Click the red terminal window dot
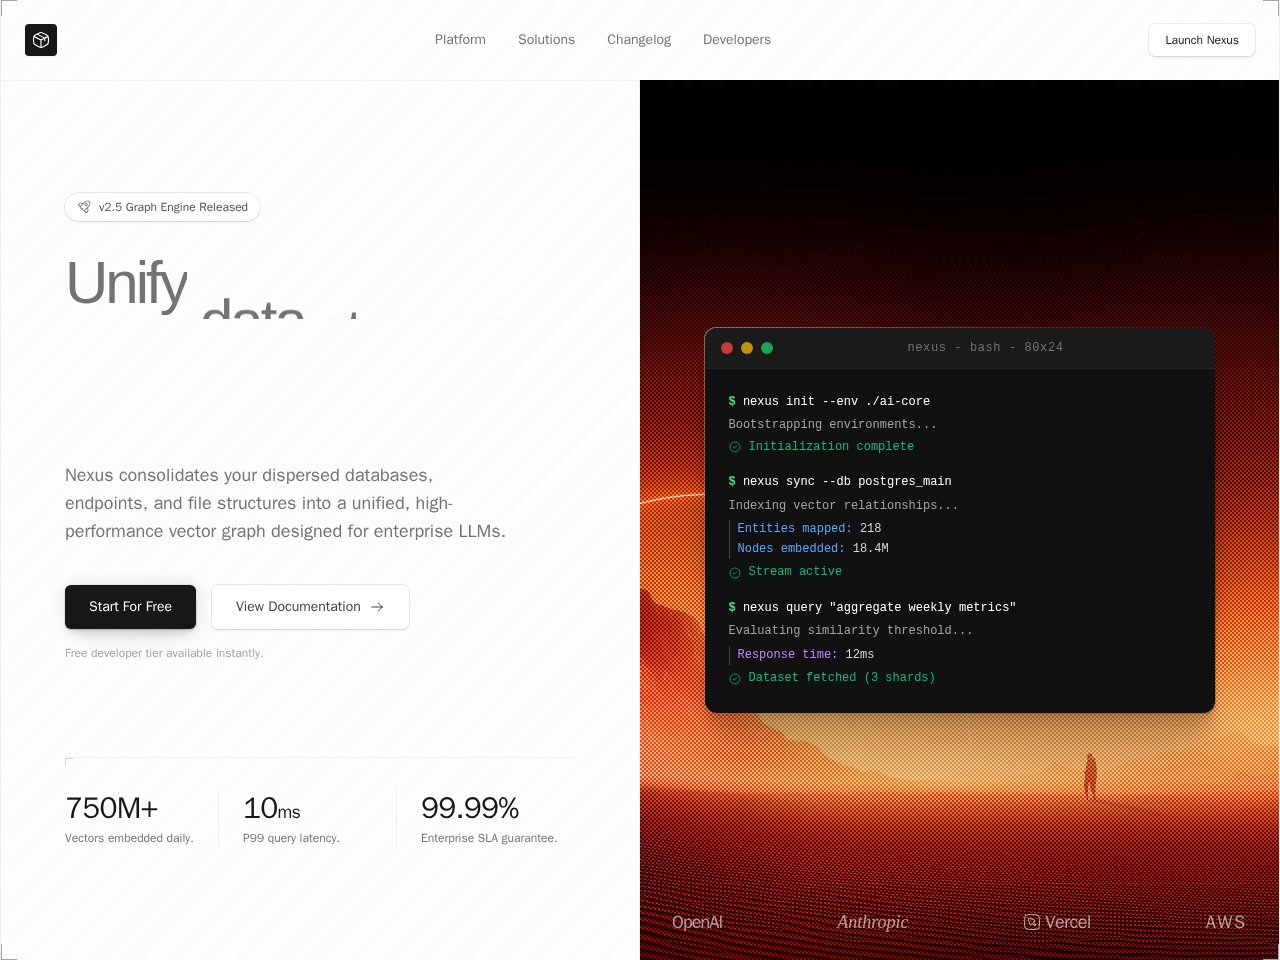The height and width of the screenshot is (960, 1280). 727,348
